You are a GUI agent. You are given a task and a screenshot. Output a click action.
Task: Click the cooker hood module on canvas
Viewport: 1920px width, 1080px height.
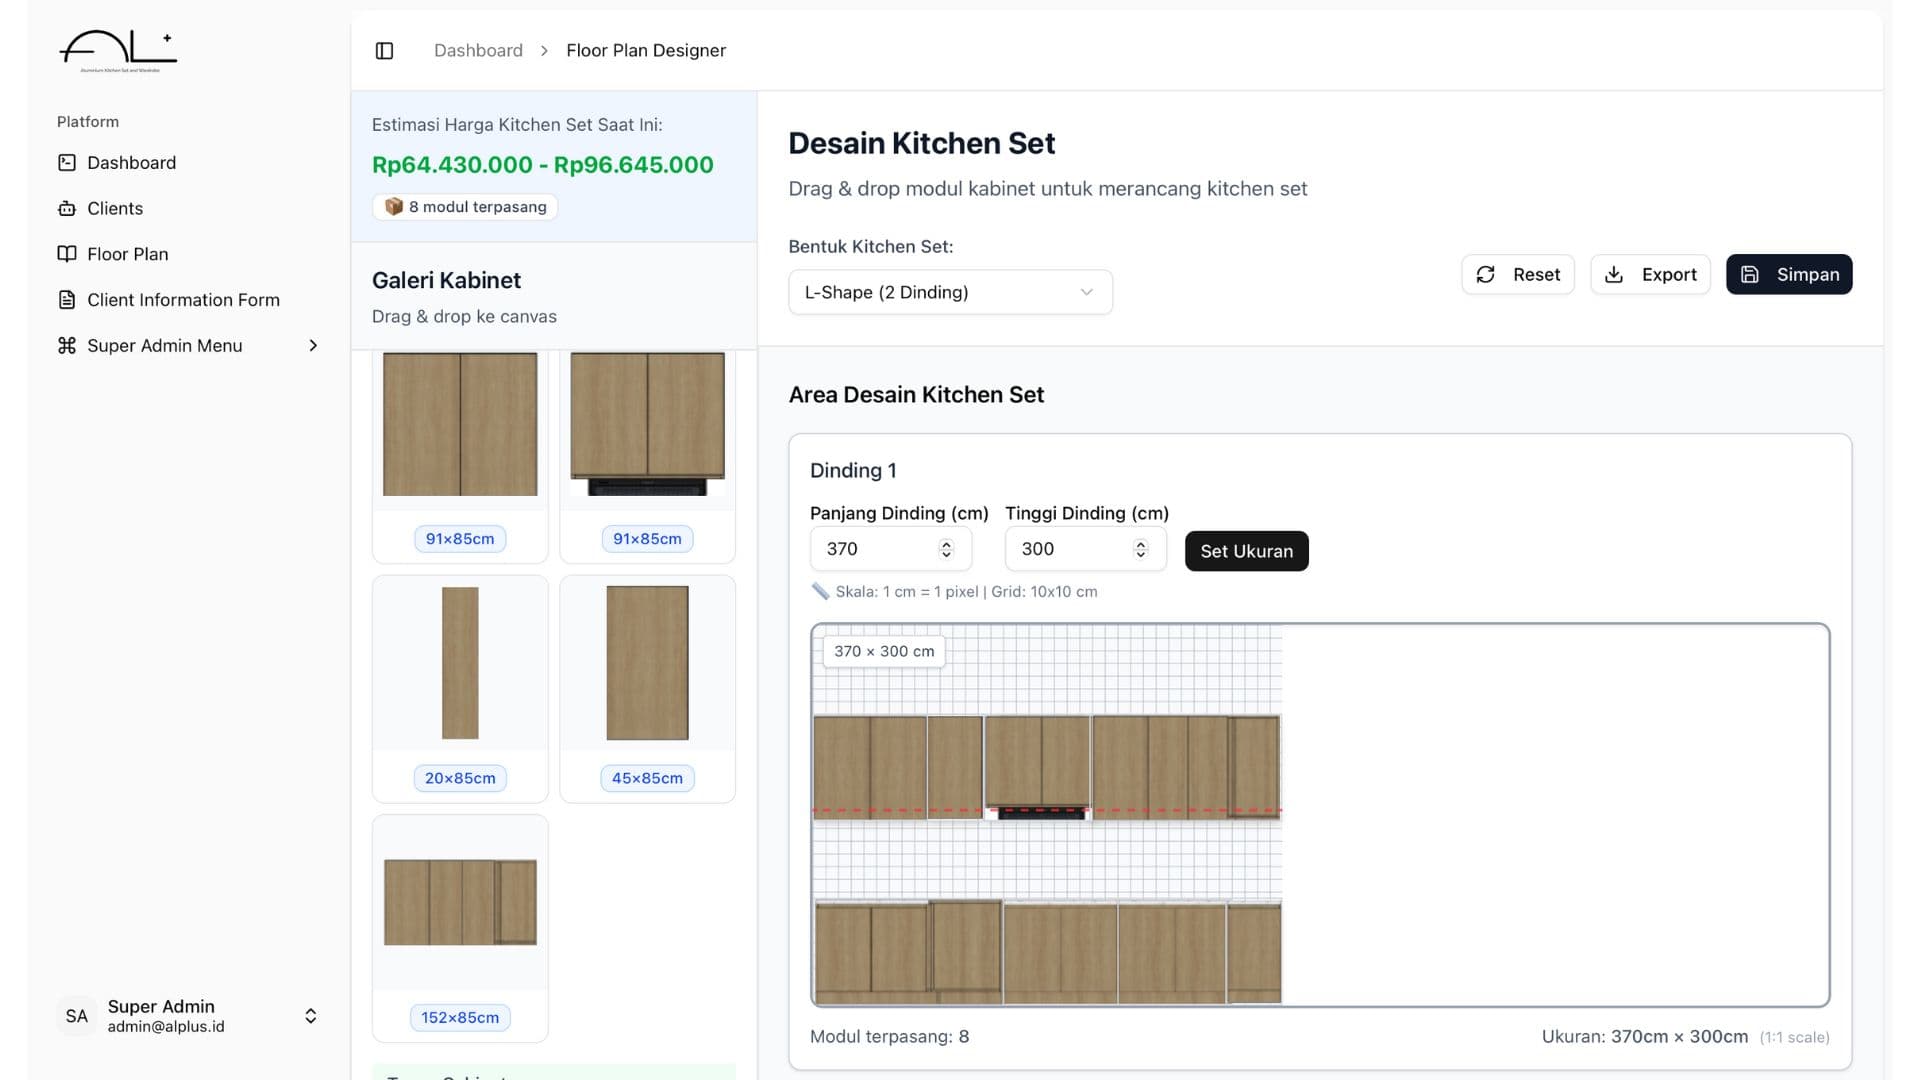pyautogui.click(x=1037, y=766)
